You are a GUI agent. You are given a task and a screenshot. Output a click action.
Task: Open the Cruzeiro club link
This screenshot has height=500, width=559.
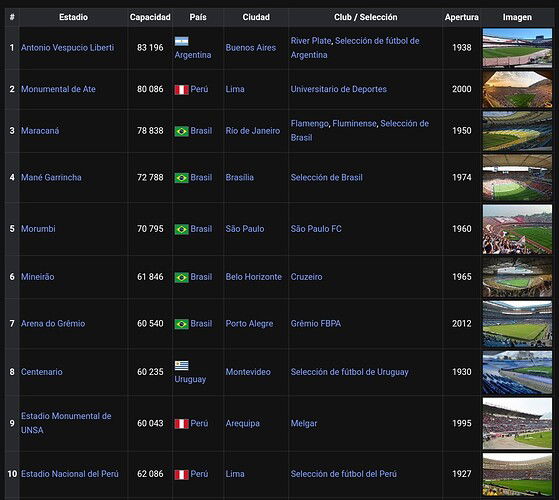coord(306,277)
